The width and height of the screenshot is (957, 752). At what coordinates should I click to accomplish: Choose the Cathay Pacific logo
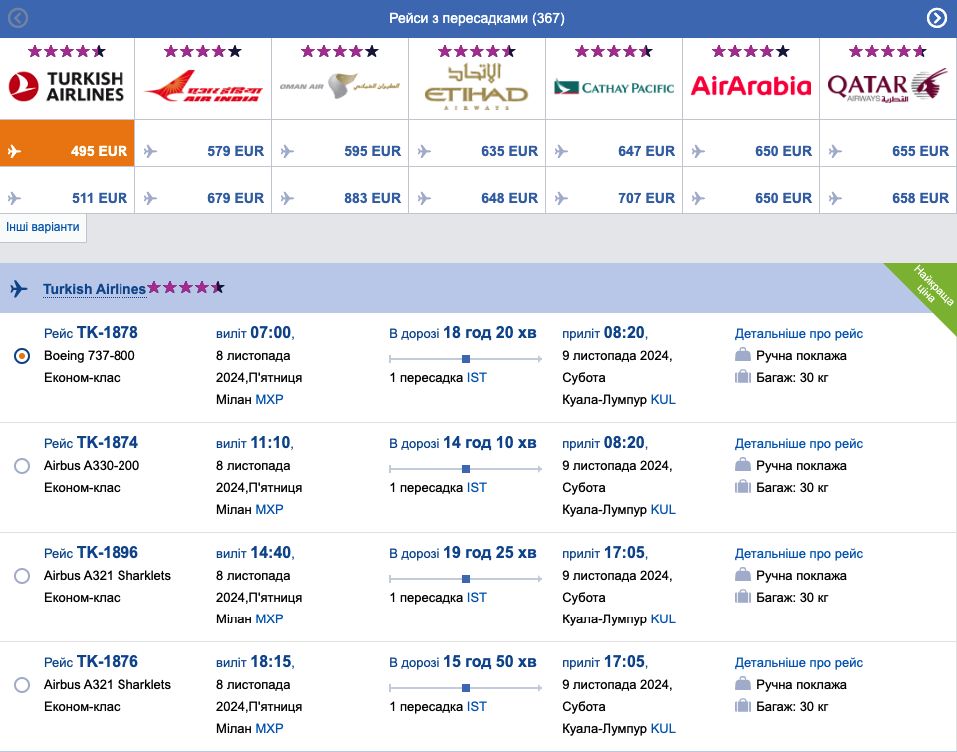[614, 87]
